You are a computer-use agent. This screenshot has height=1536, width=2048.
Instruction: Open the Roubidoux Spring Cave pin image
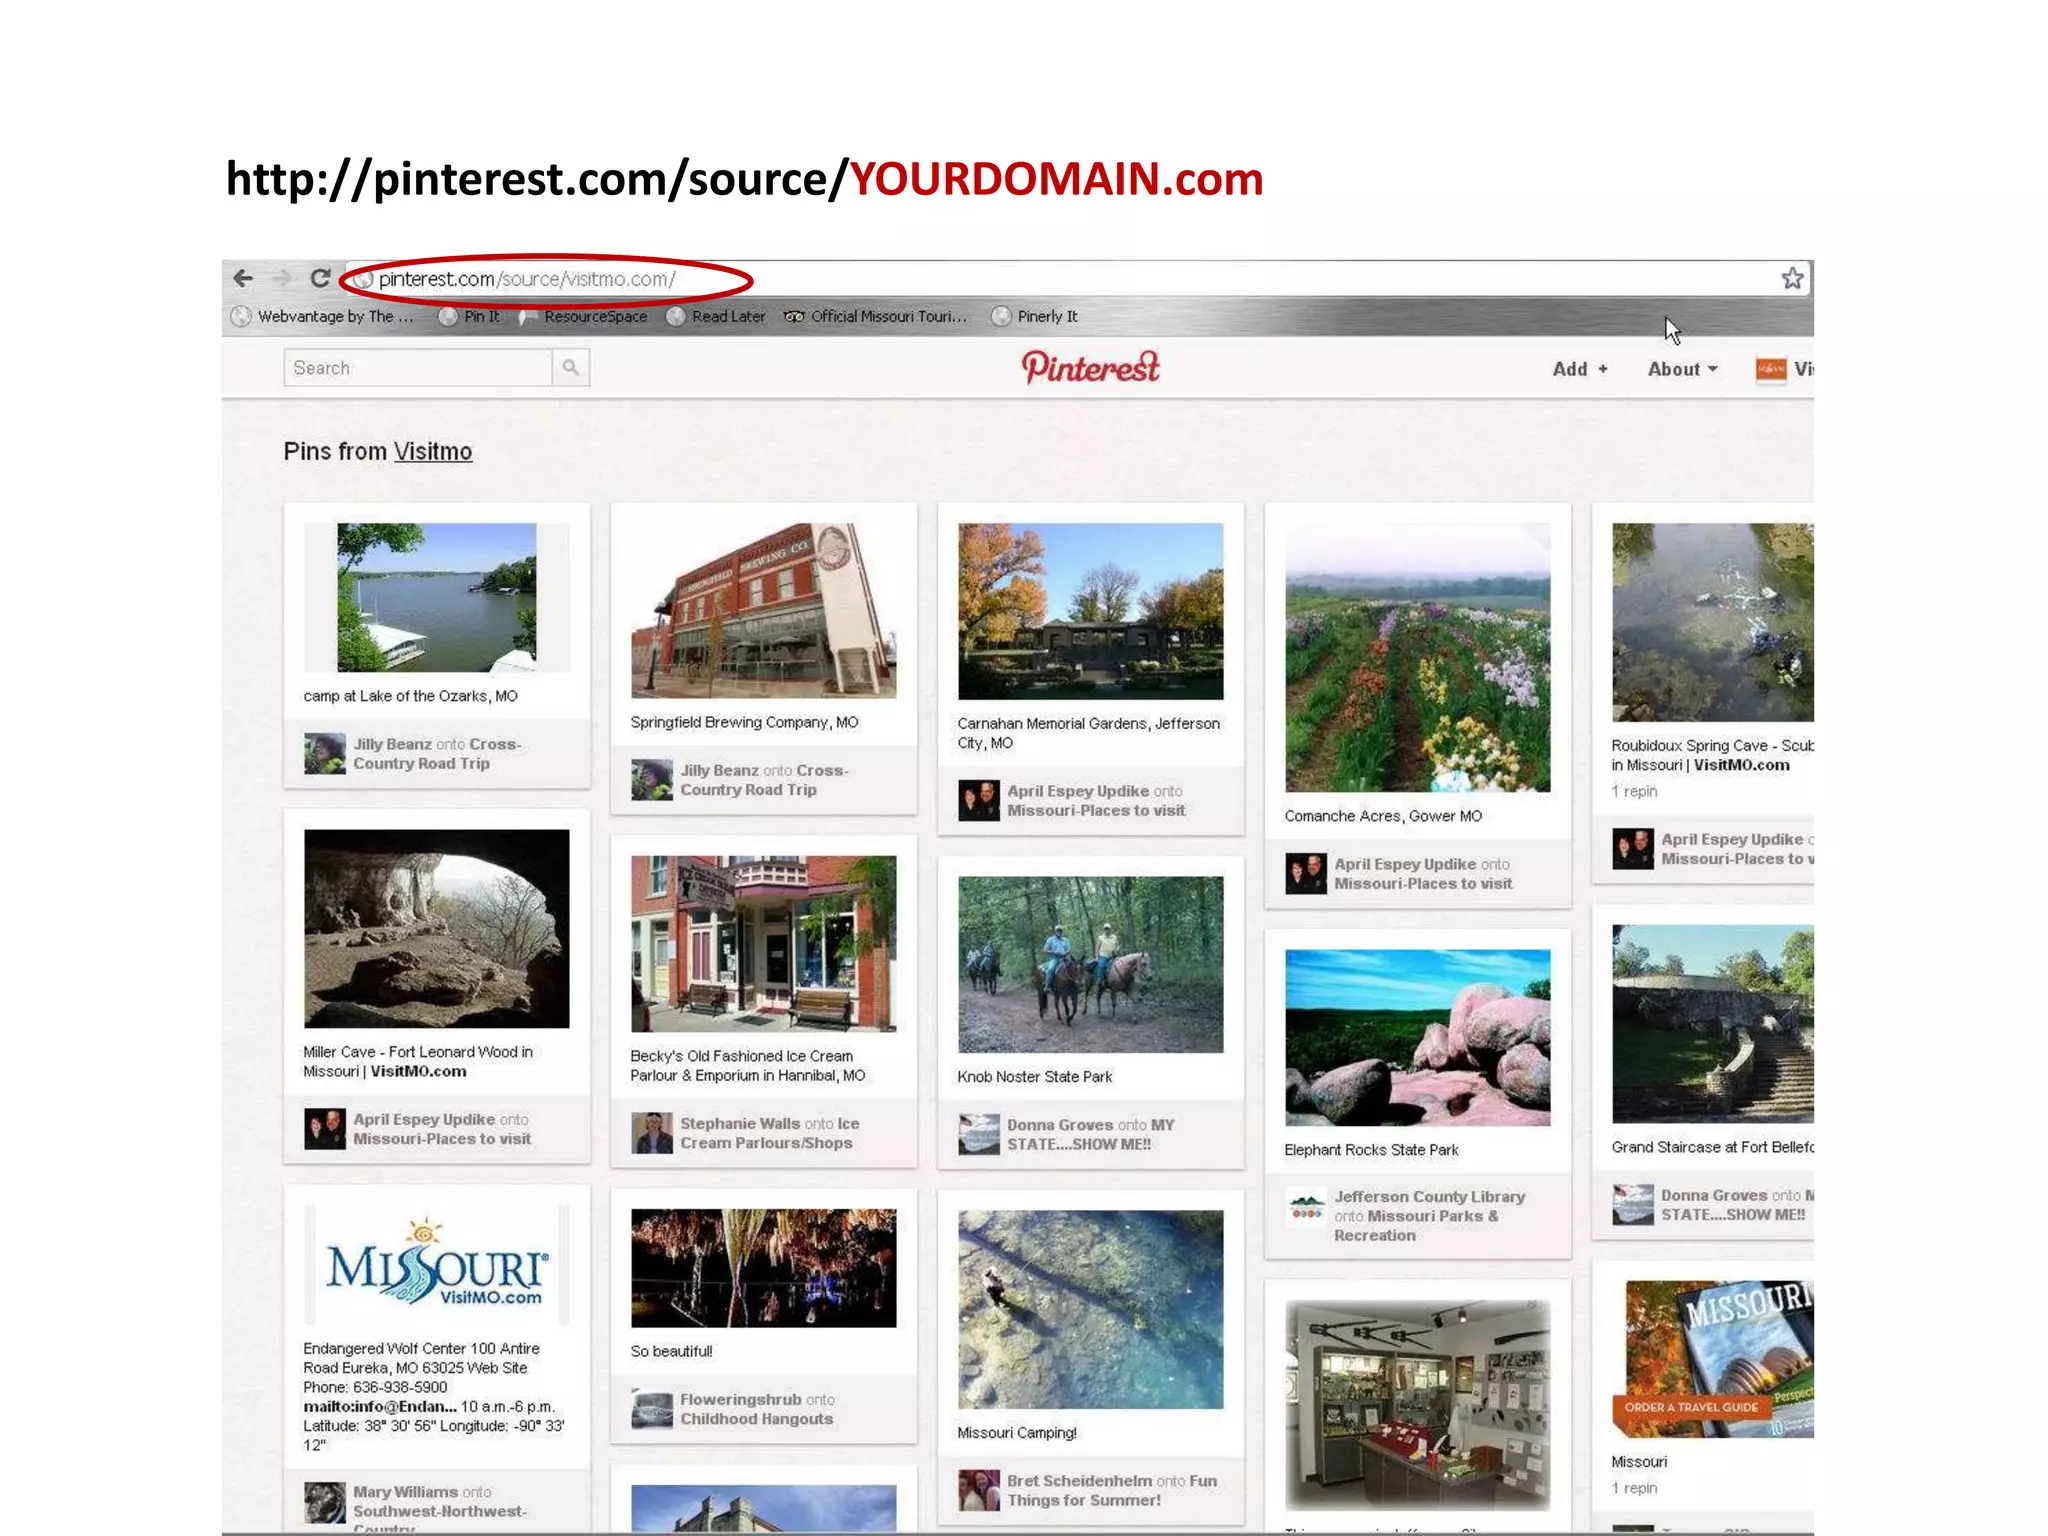[1713, 622]
